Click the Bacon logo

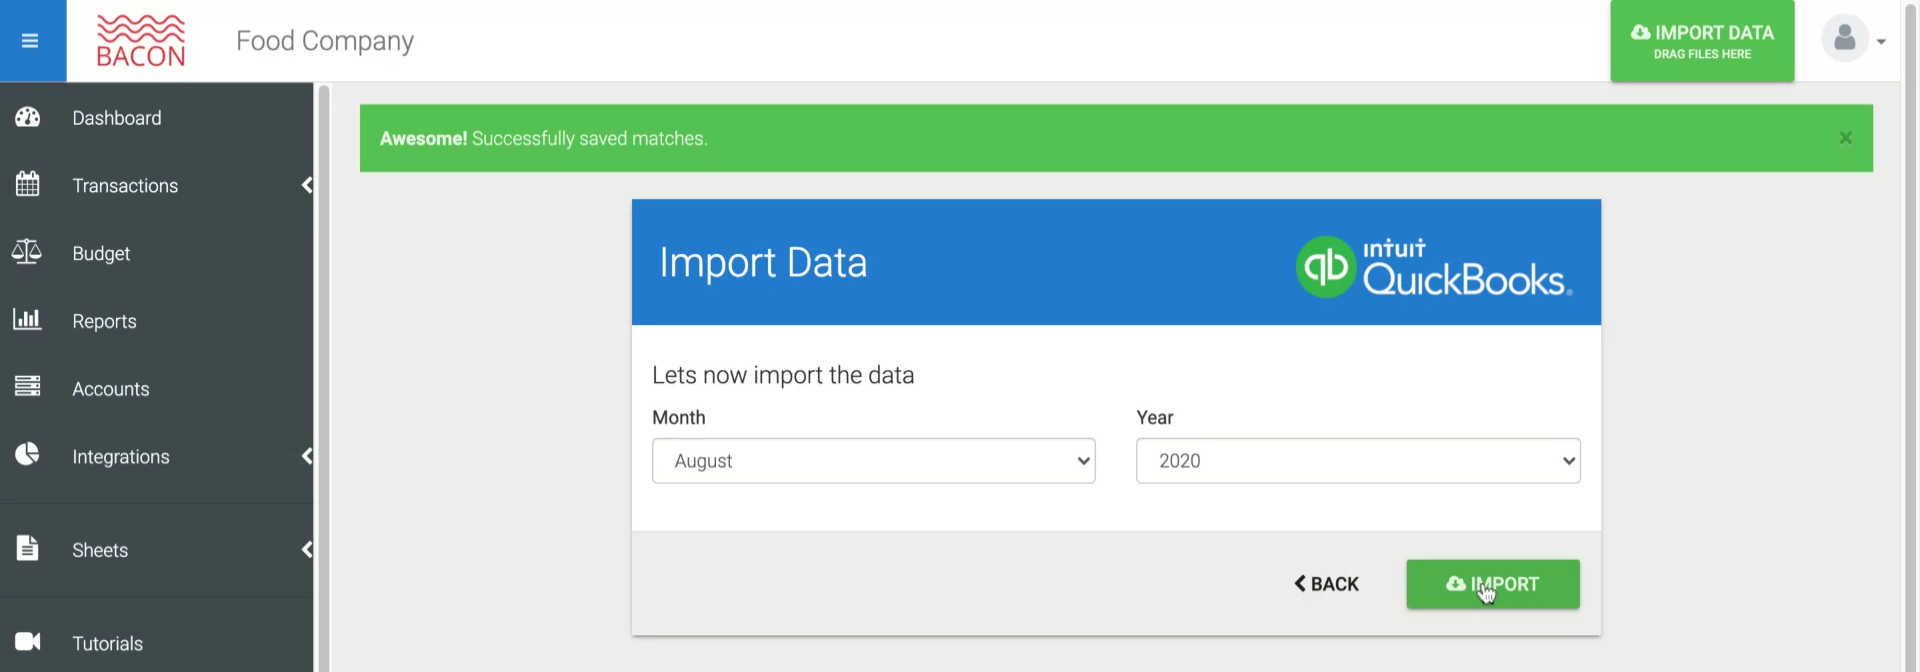[x=141, y=41]
